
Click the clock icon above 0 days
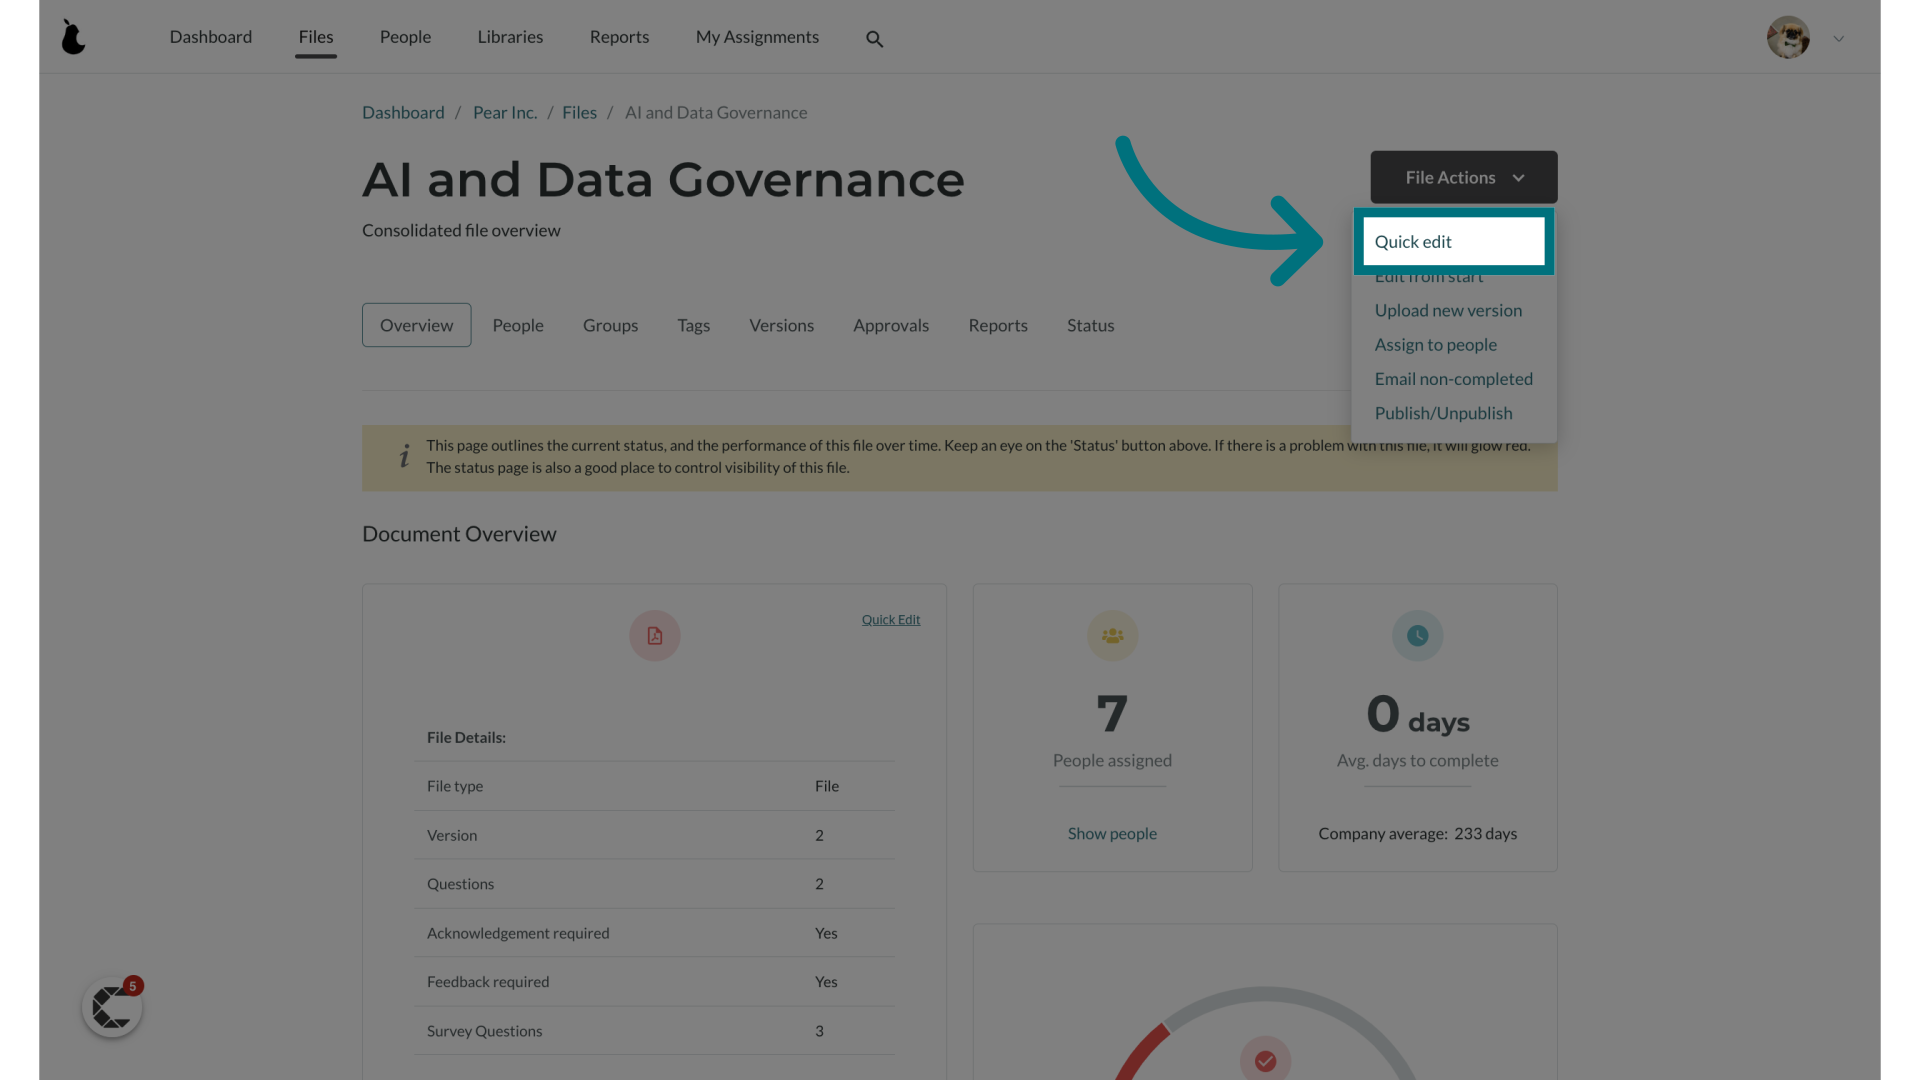point(1417,636)
